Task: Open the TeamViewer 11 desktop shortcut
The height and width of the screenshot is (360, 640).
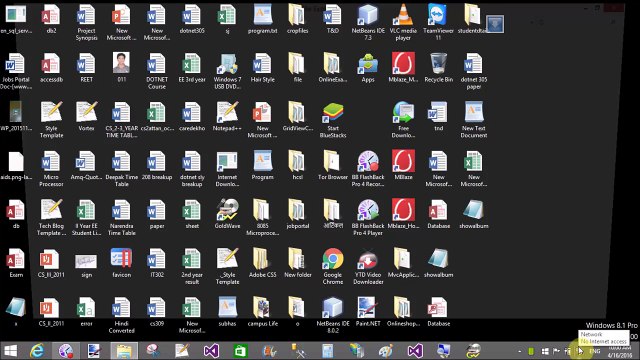Action: [x=438, y=15]
